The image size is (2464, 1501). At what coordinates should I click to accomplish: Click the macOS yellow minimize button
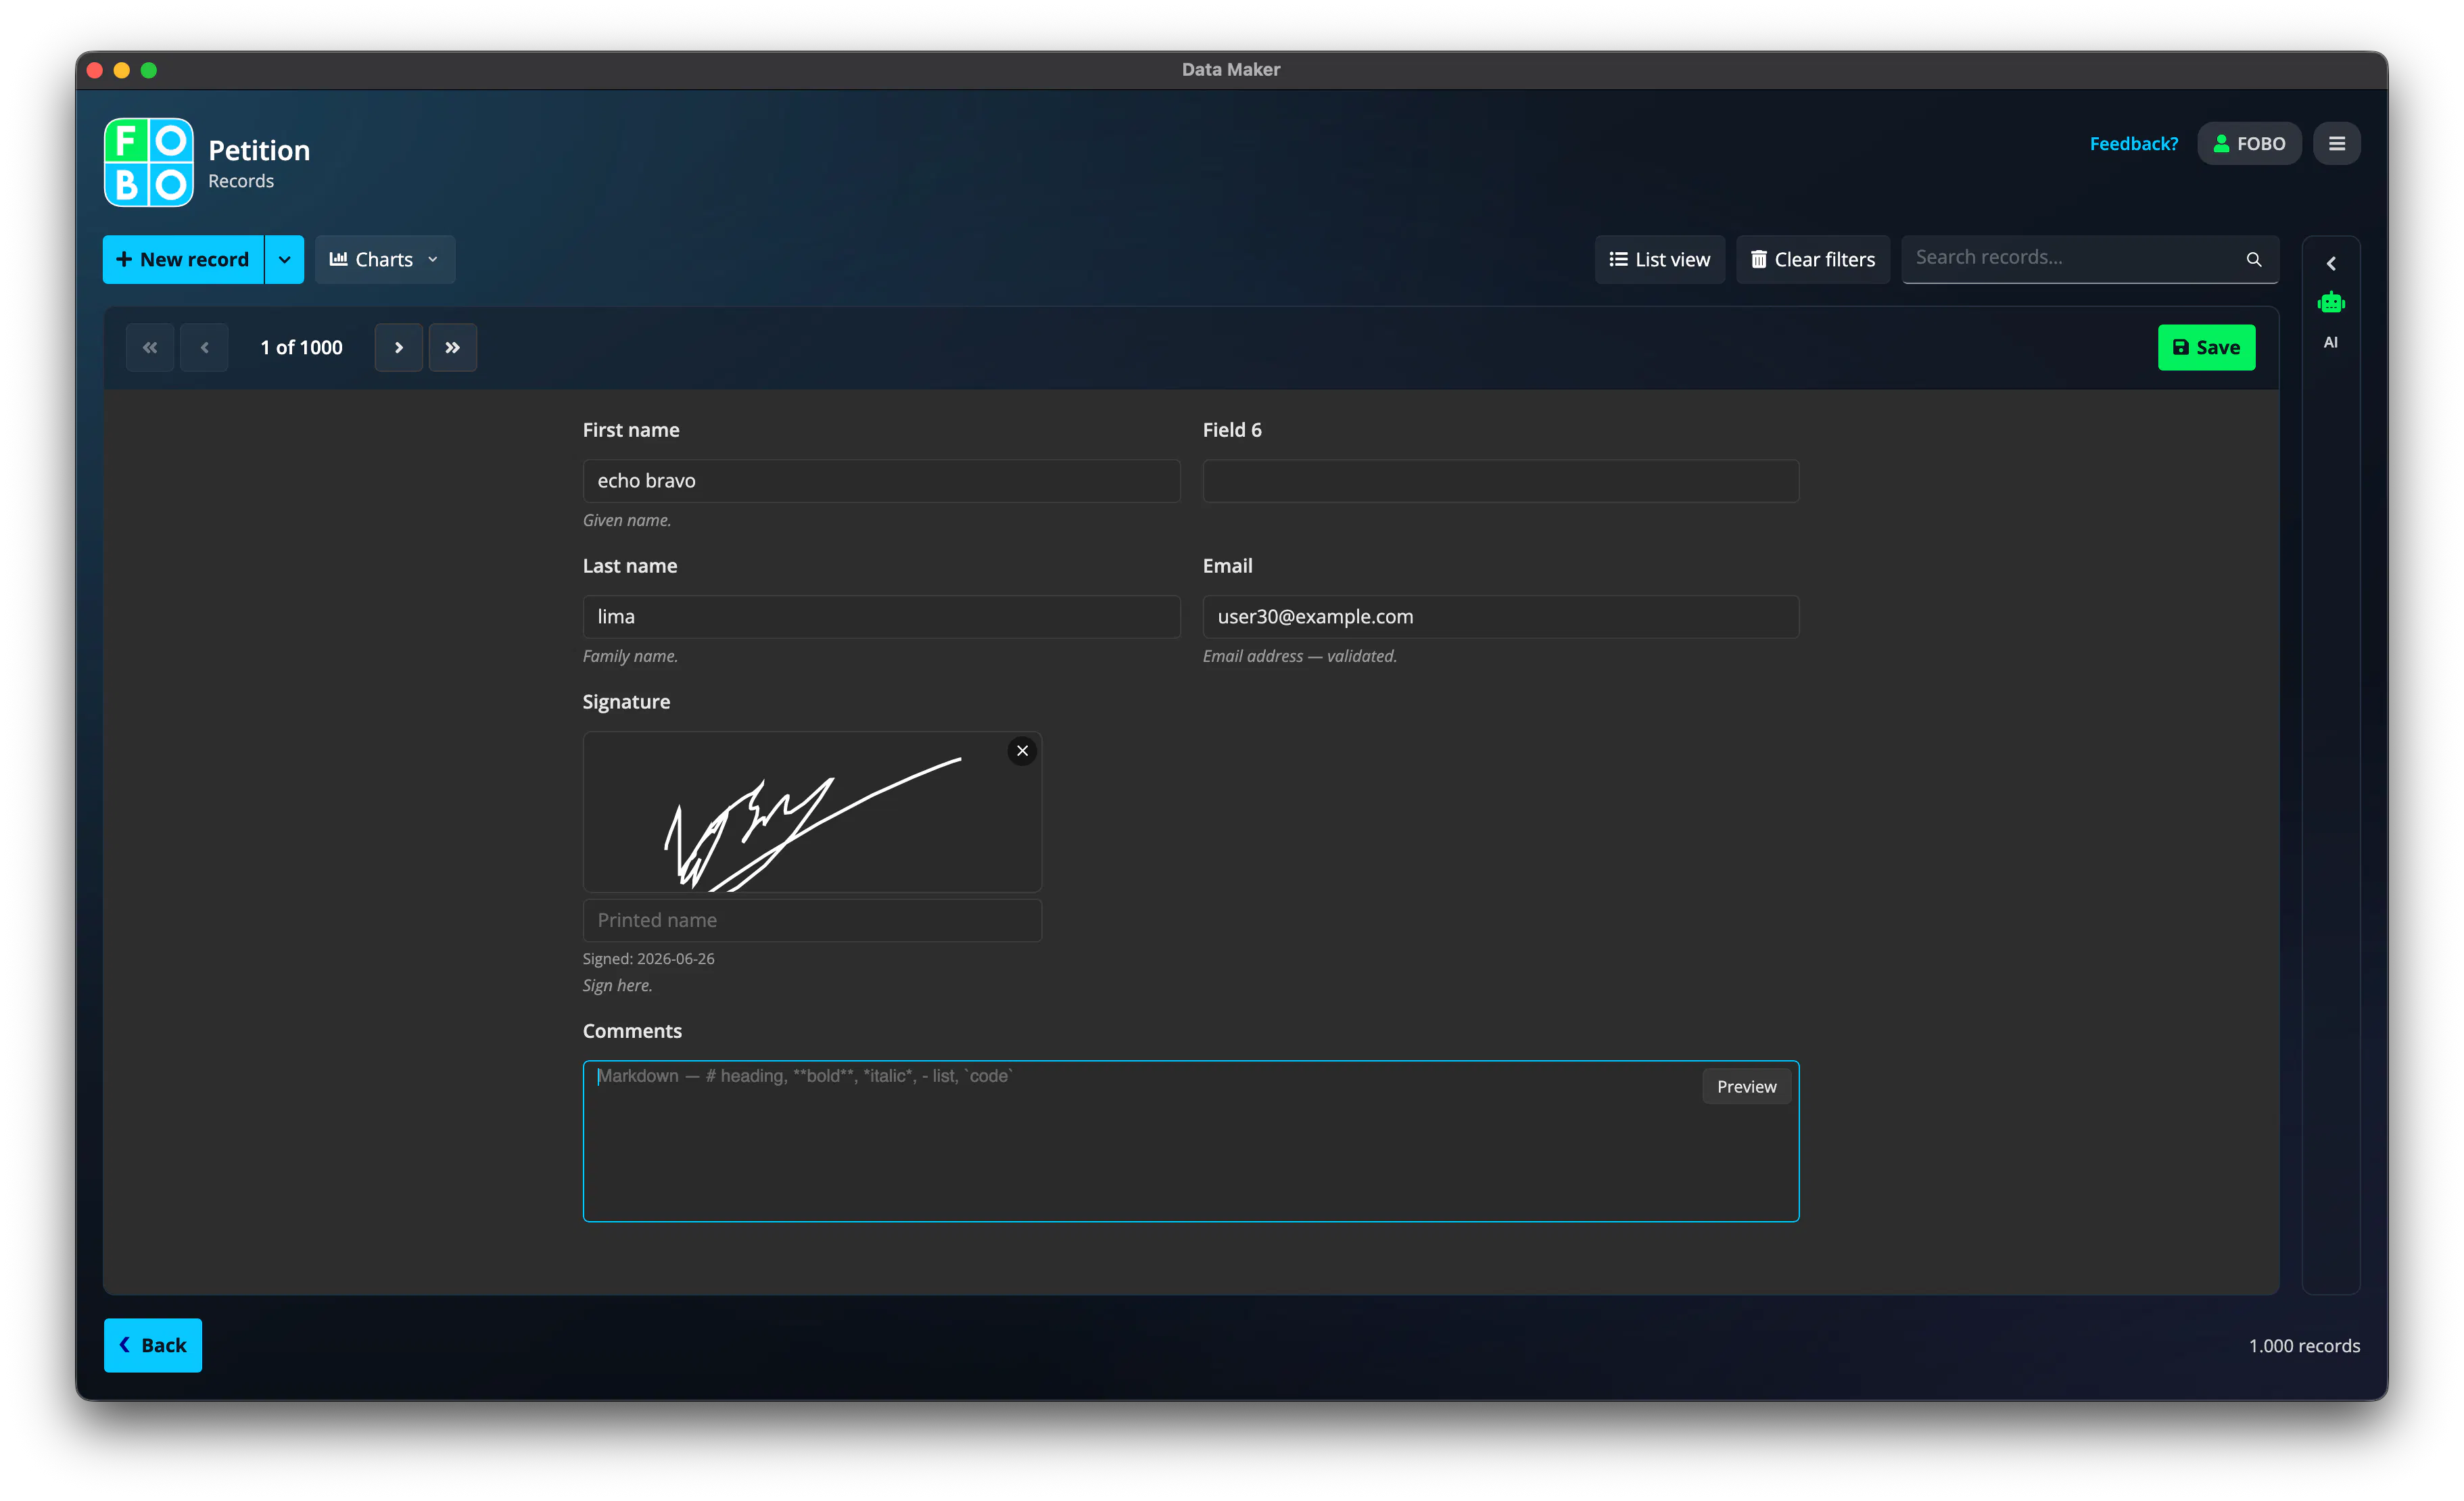click(122, 70)
